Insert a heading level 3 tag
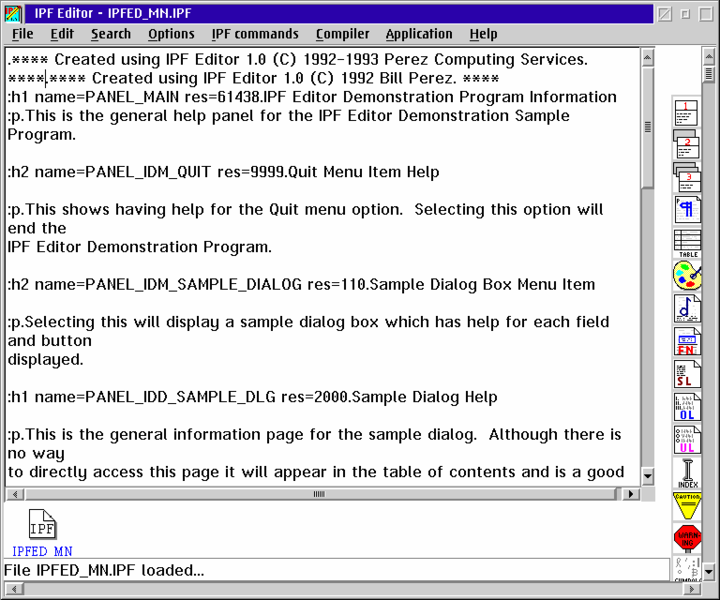 pyautogui.click(x=687, y=177)
